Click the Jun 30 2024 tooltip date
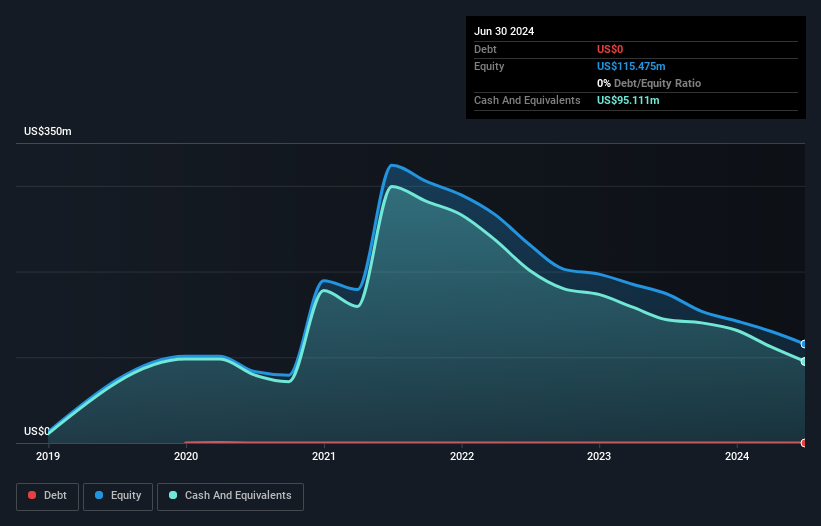Viewport: 821px width, 526px height. tap(504, 31)
